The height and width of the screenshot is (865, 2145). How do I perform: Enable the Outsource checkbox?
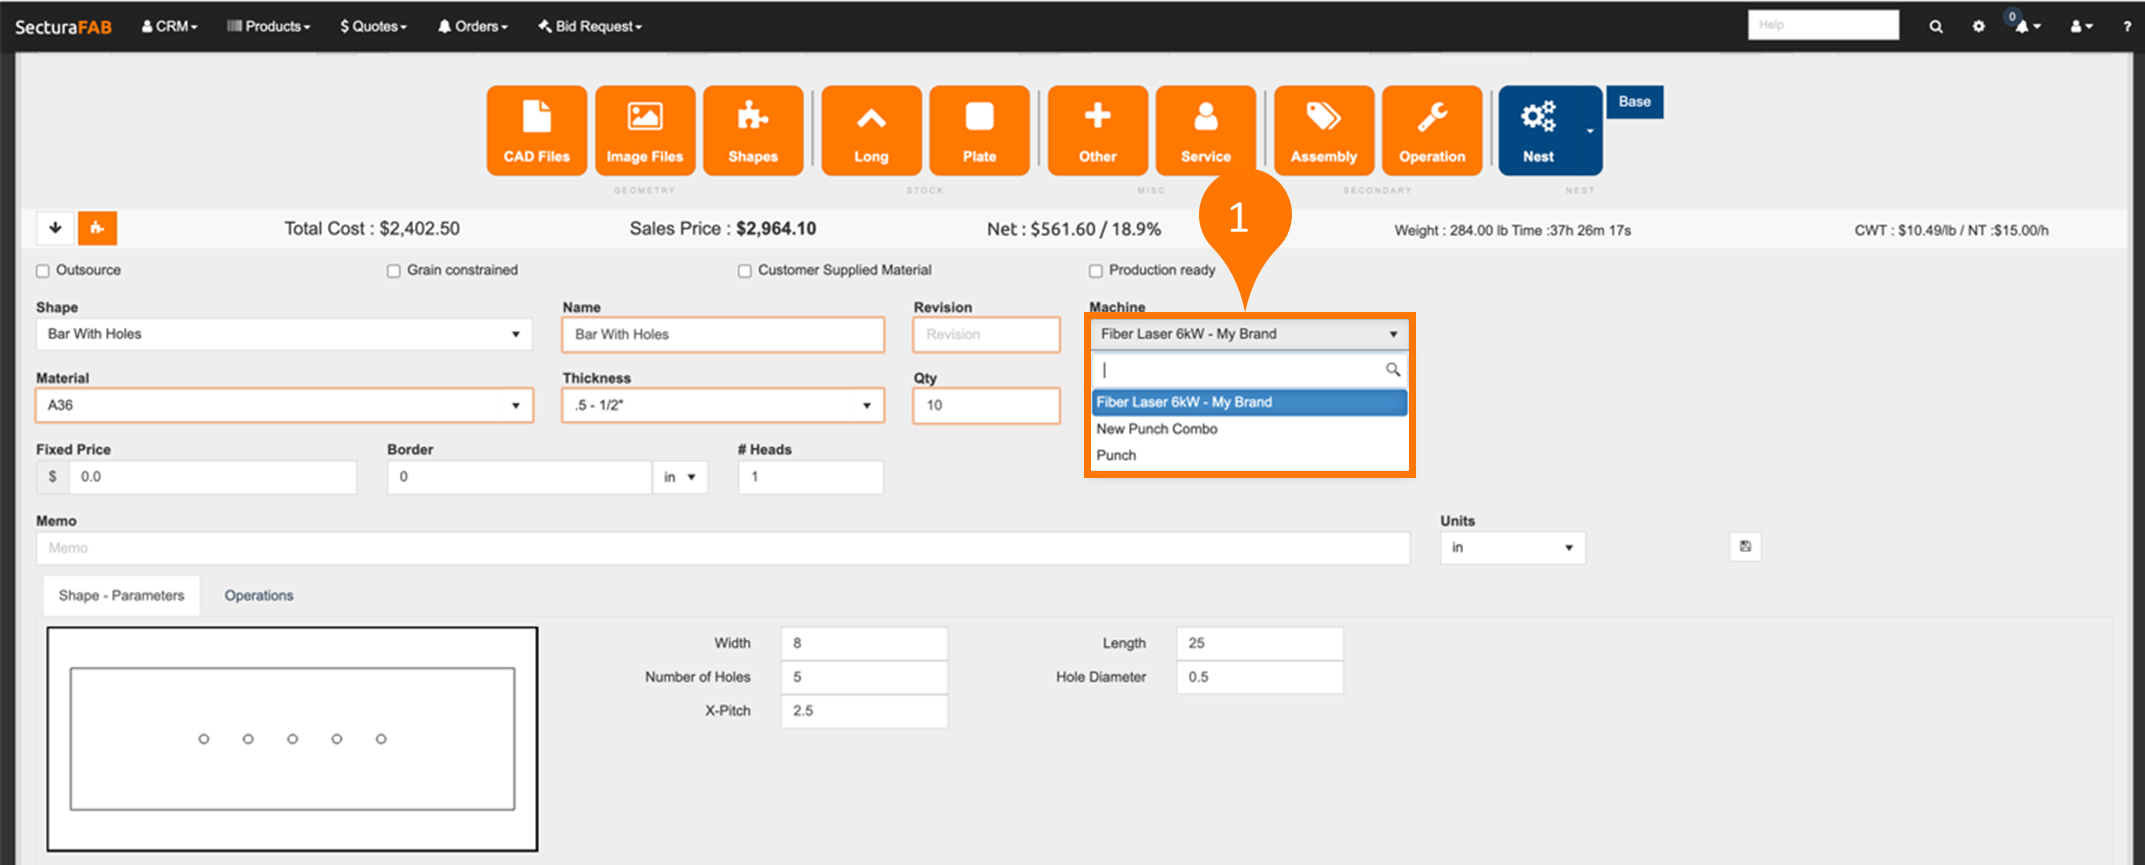(x=43, y=271)
